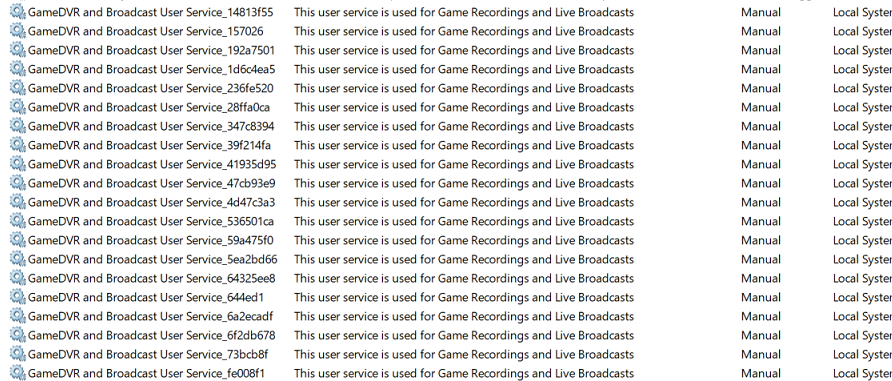The image size is (892, 381).
Task: Click the description text in the Service_236fe520 row
Action: click(464, 88)
